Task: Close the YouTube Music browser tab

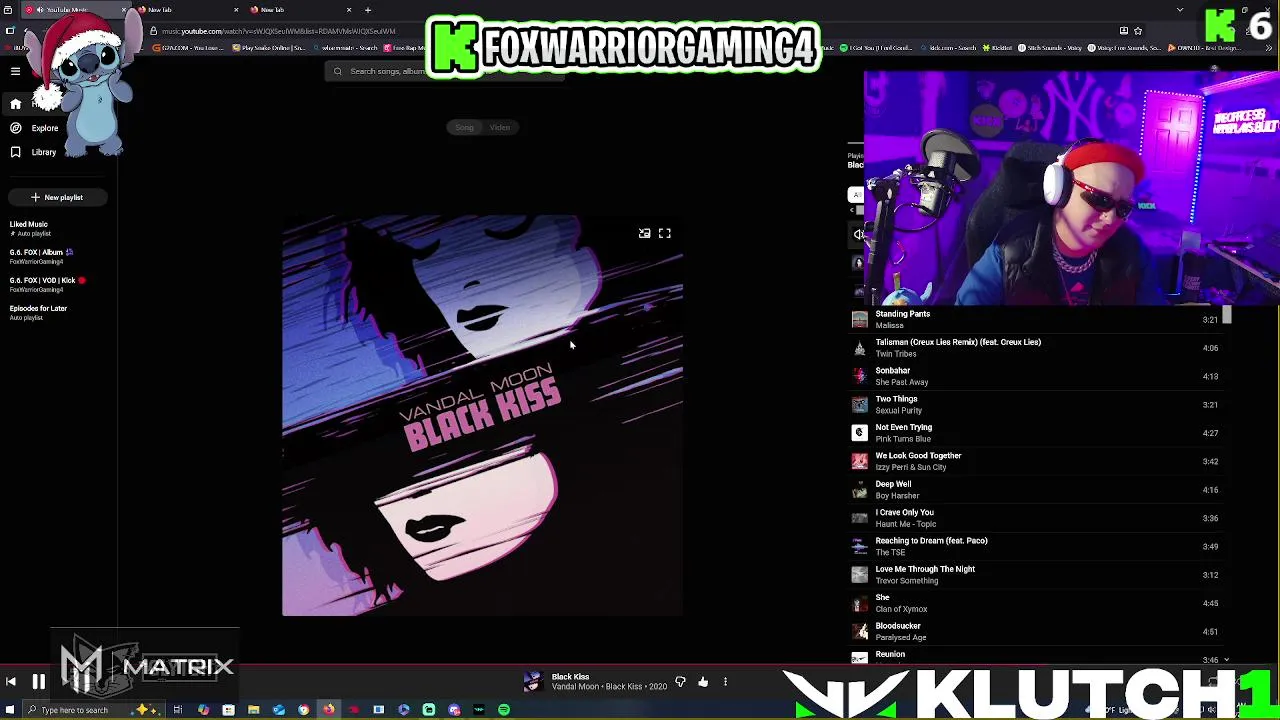Action: pos(124,10)
